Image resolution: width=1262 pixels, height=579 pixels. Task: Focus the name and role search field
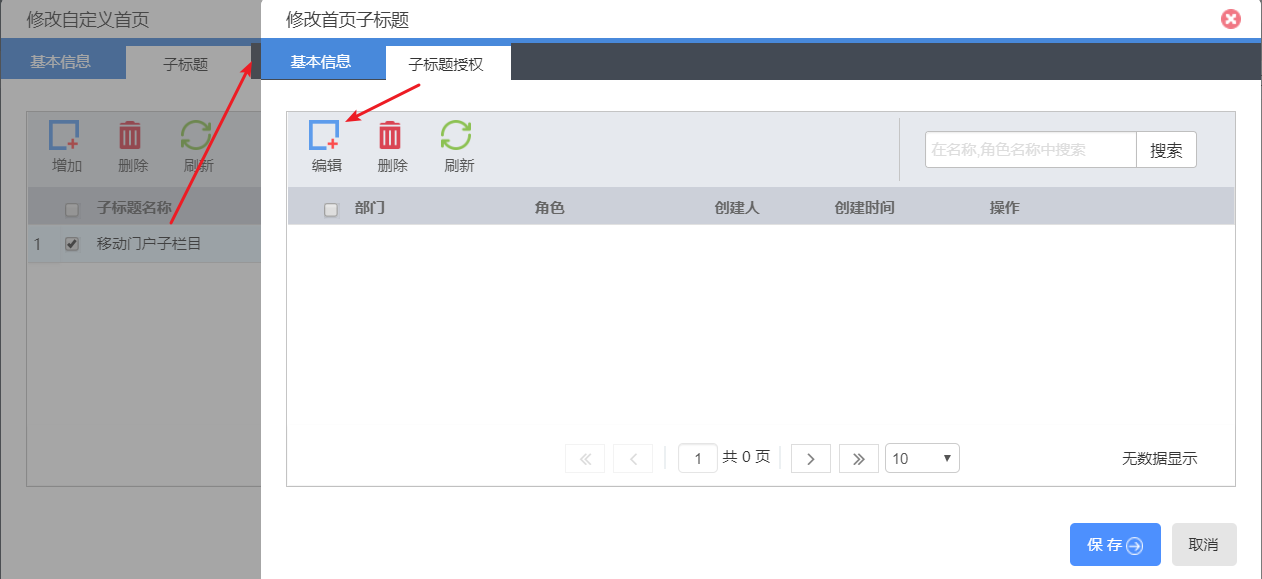[x=1030, y=150]
